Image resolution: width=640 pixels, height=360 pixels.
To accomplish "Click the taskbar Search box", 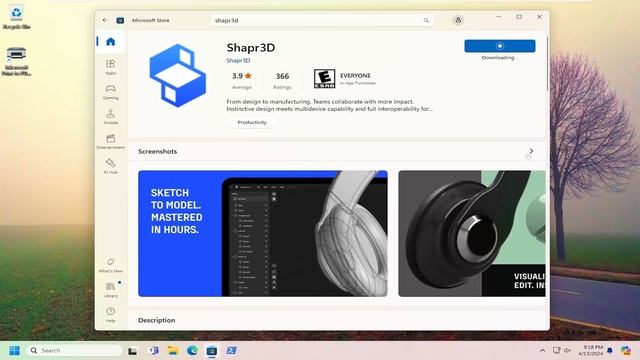I will [75, 351].
